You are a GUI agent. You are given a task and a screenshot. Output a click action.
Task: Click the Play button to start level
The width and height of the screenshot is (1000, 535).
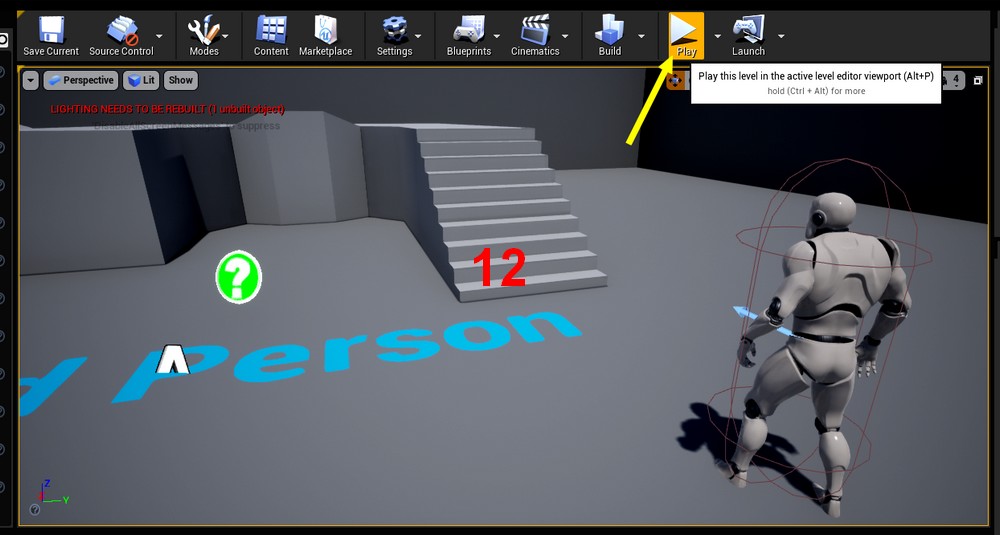coord(686,36)
